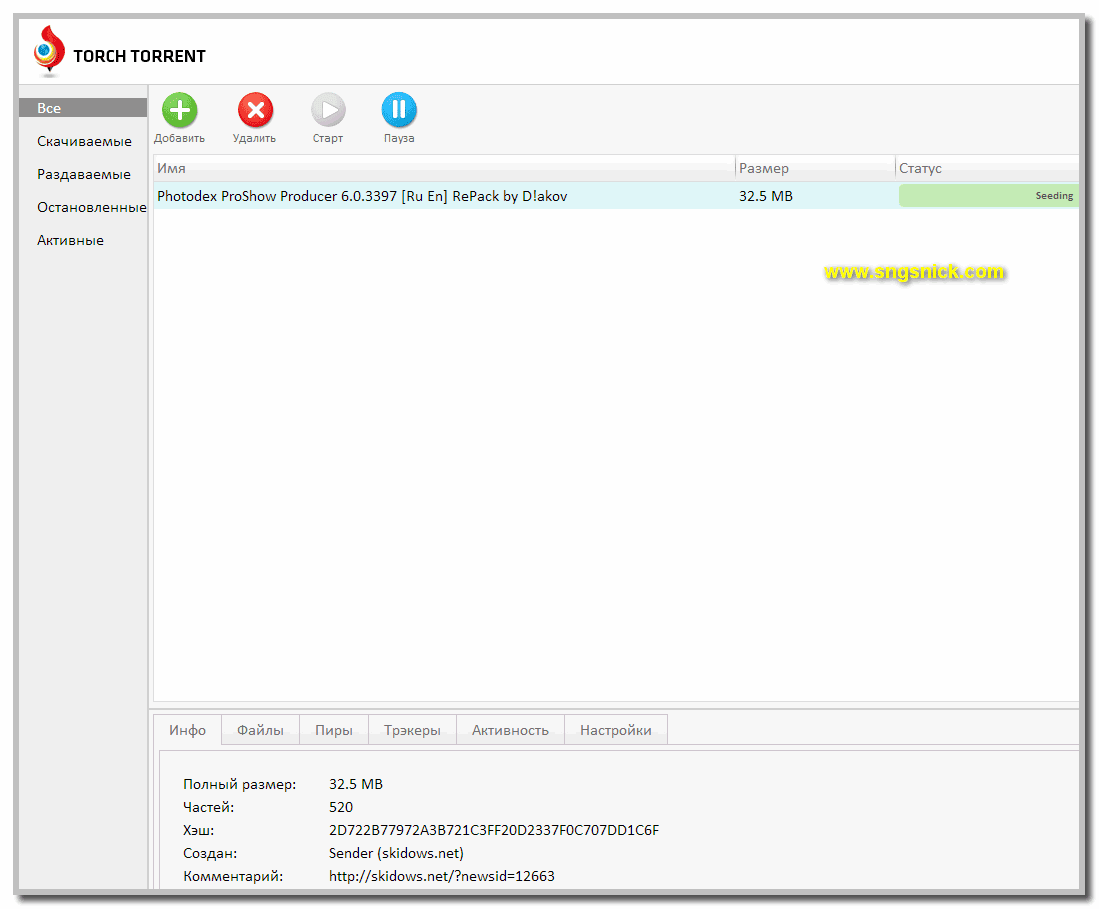Switch to the Файлы tab
Screen dimensions: 1099x909
(x=260, y=730)
